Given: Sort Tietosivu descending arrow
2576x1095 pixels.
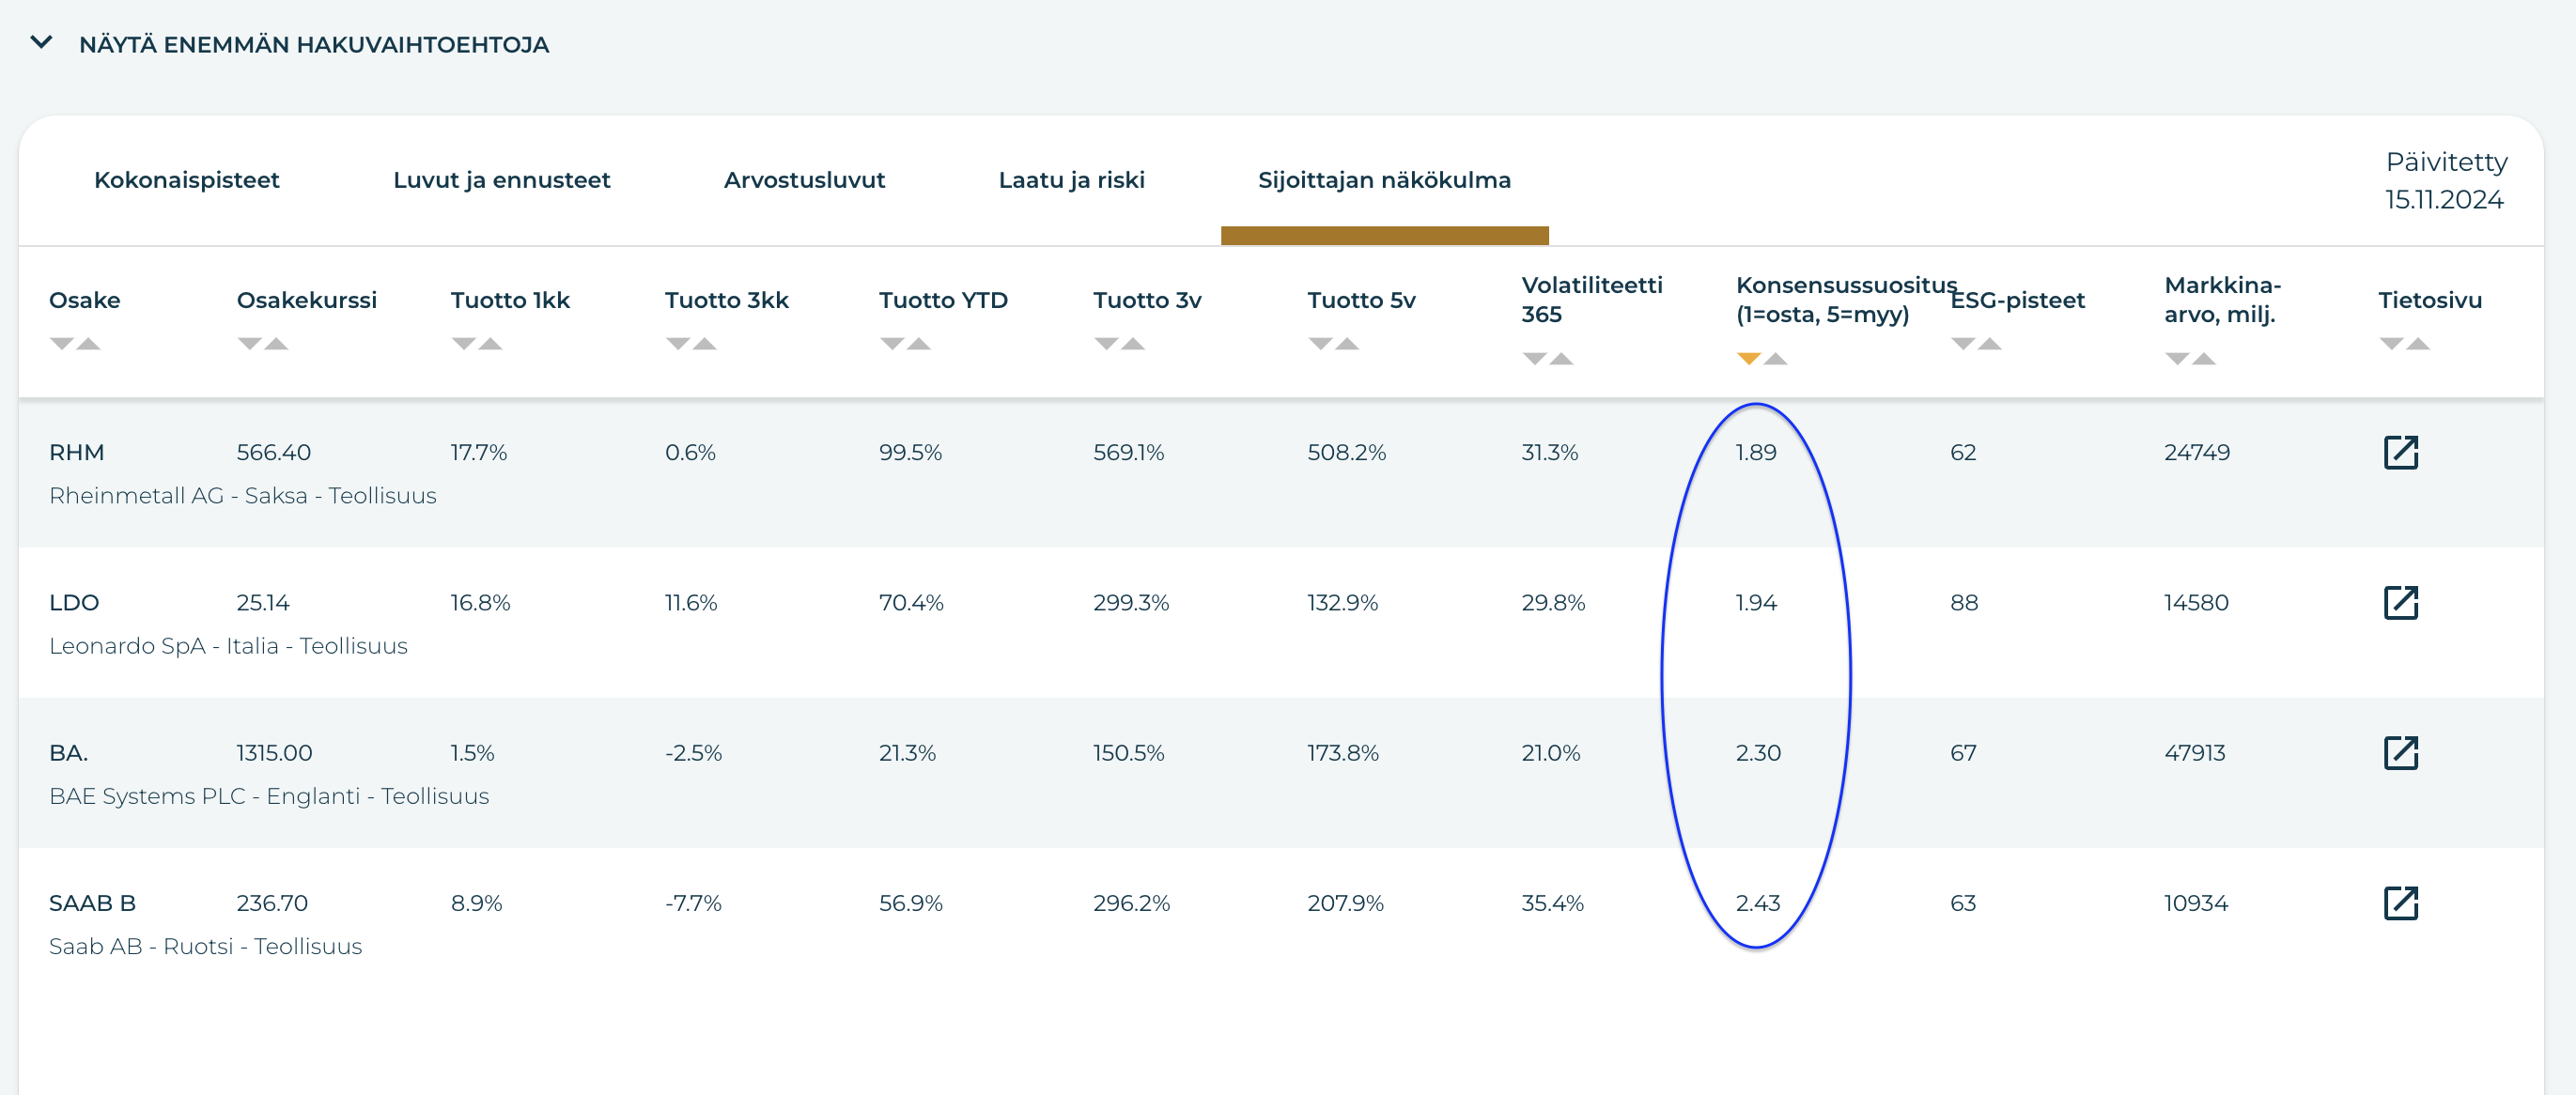Looking at the screenshot, I should click(2391, 343).
